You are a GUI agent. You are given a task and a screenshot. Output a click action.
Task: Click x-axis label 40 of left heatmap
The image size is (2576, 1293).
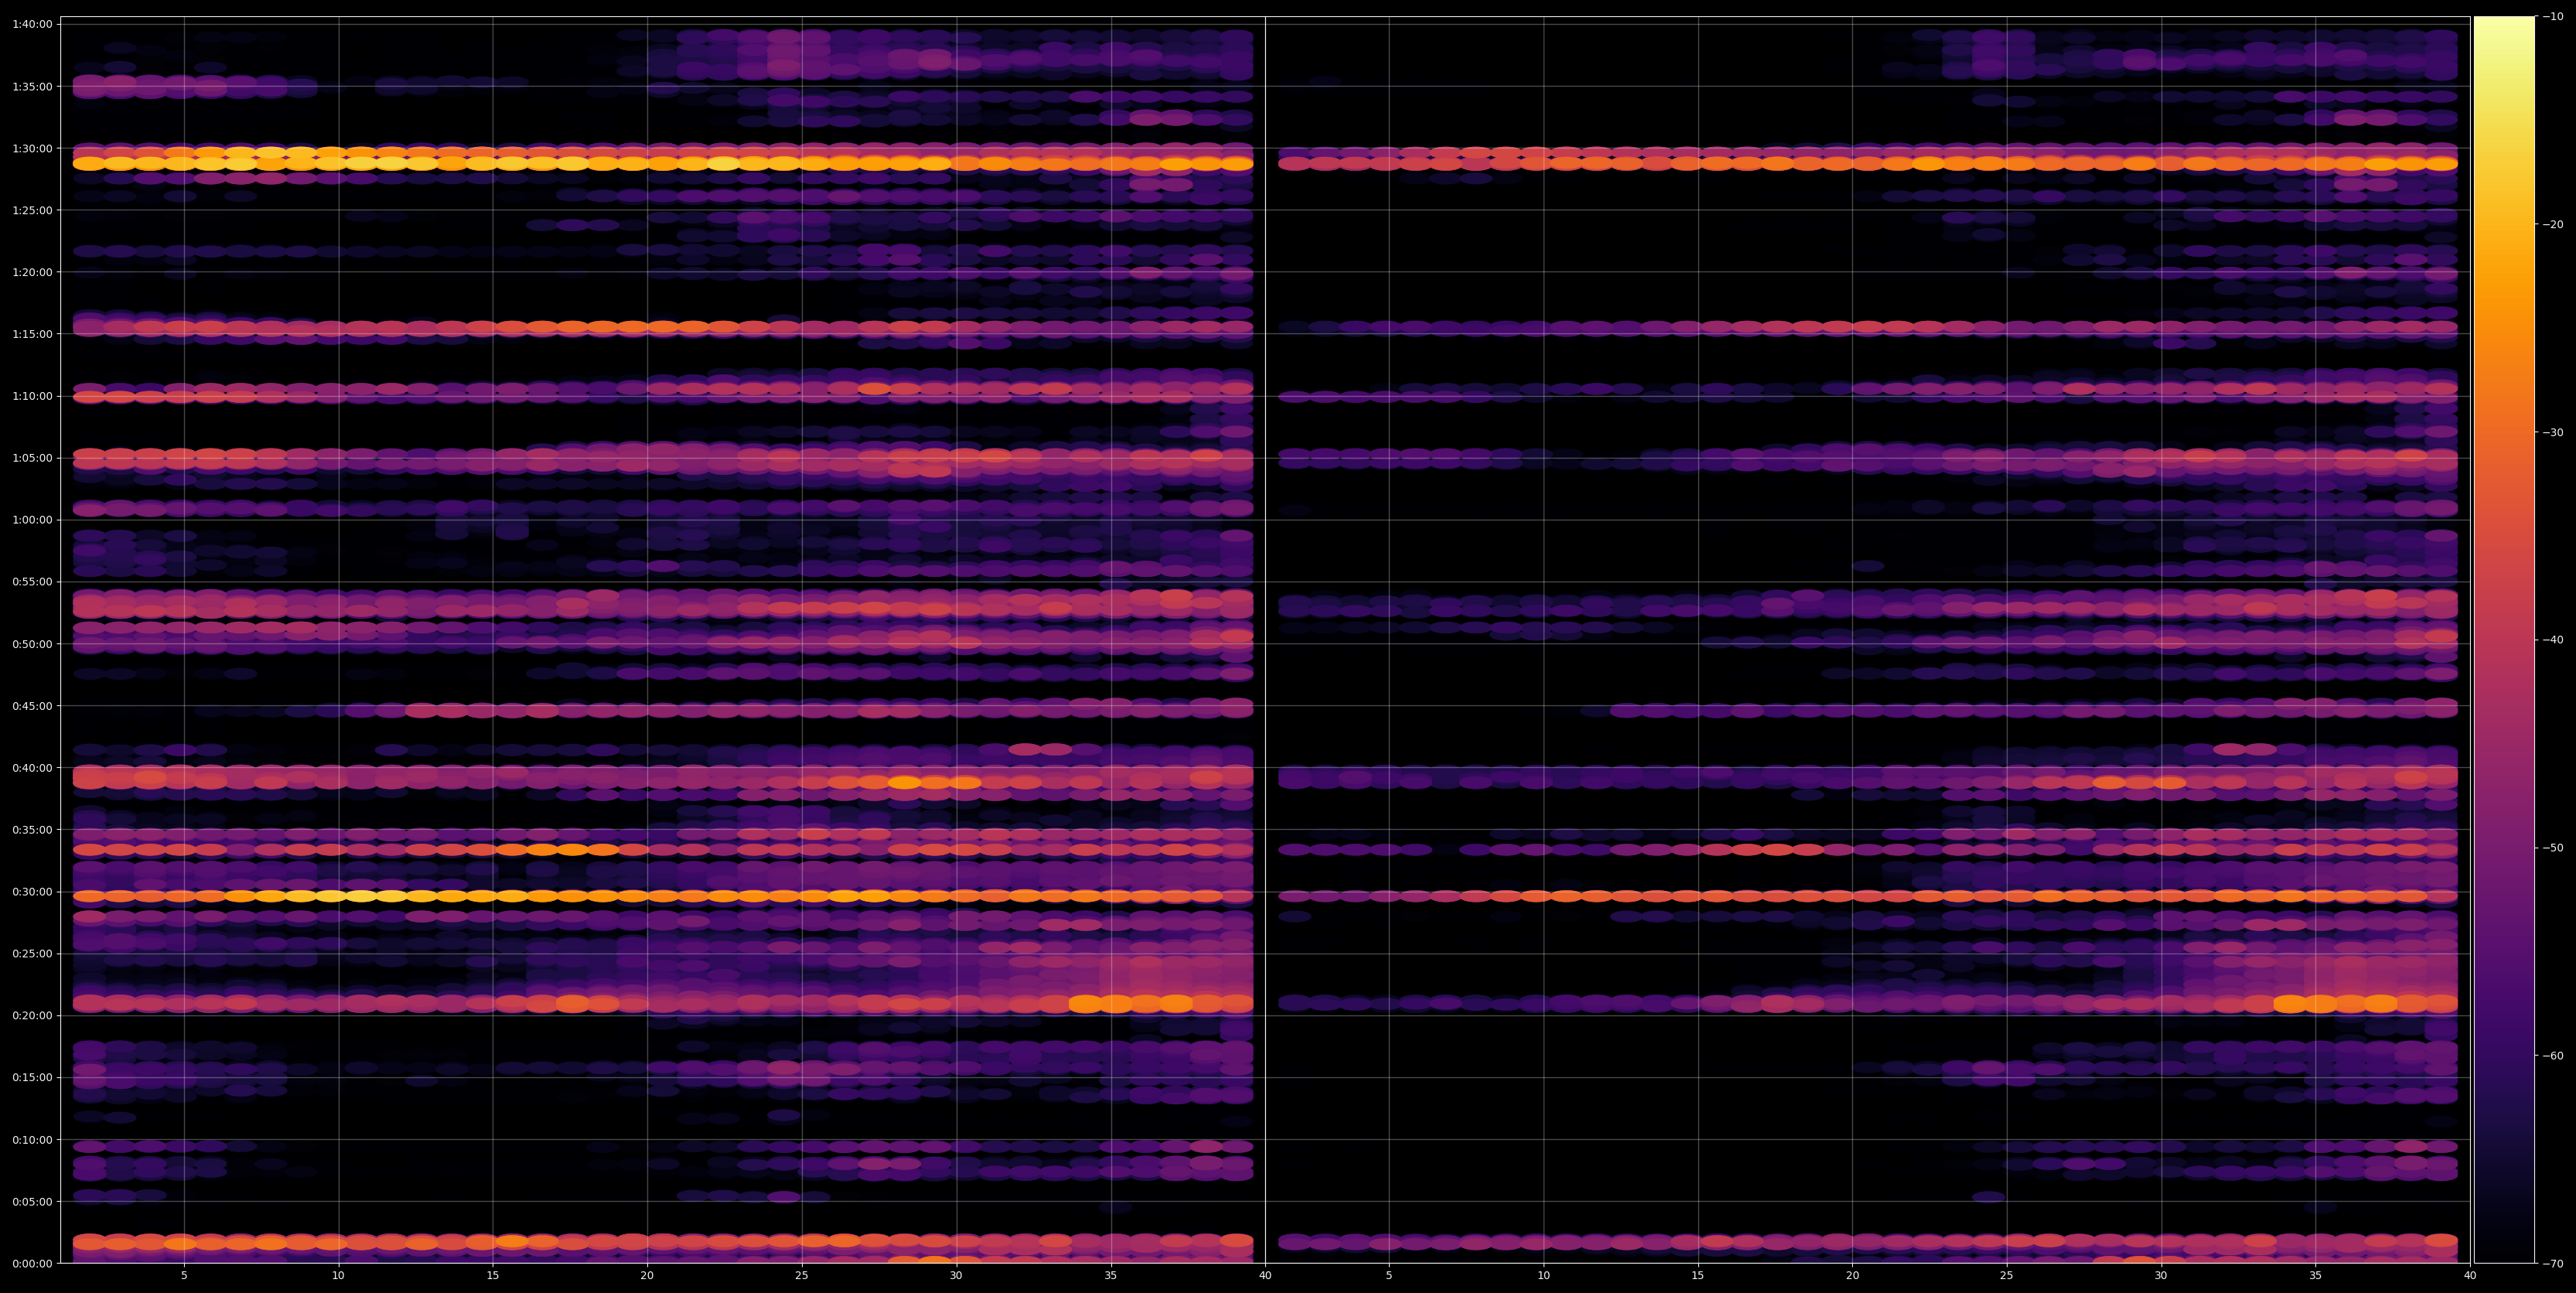point(1265,1276)
